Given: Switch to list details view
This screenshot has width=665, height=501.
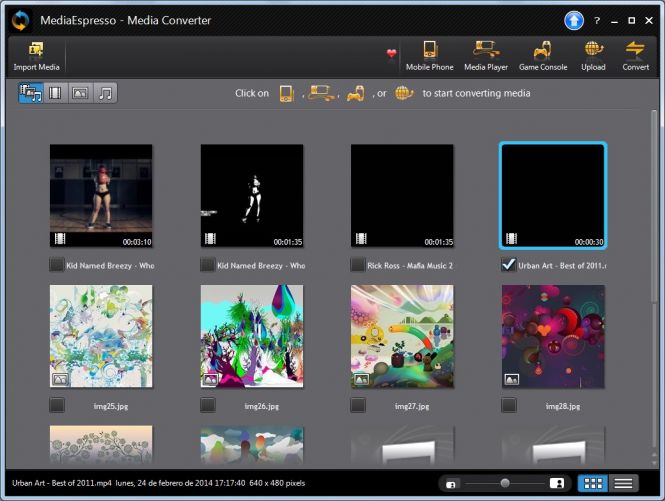Looking at the screenshot, I should pos(623,483).
